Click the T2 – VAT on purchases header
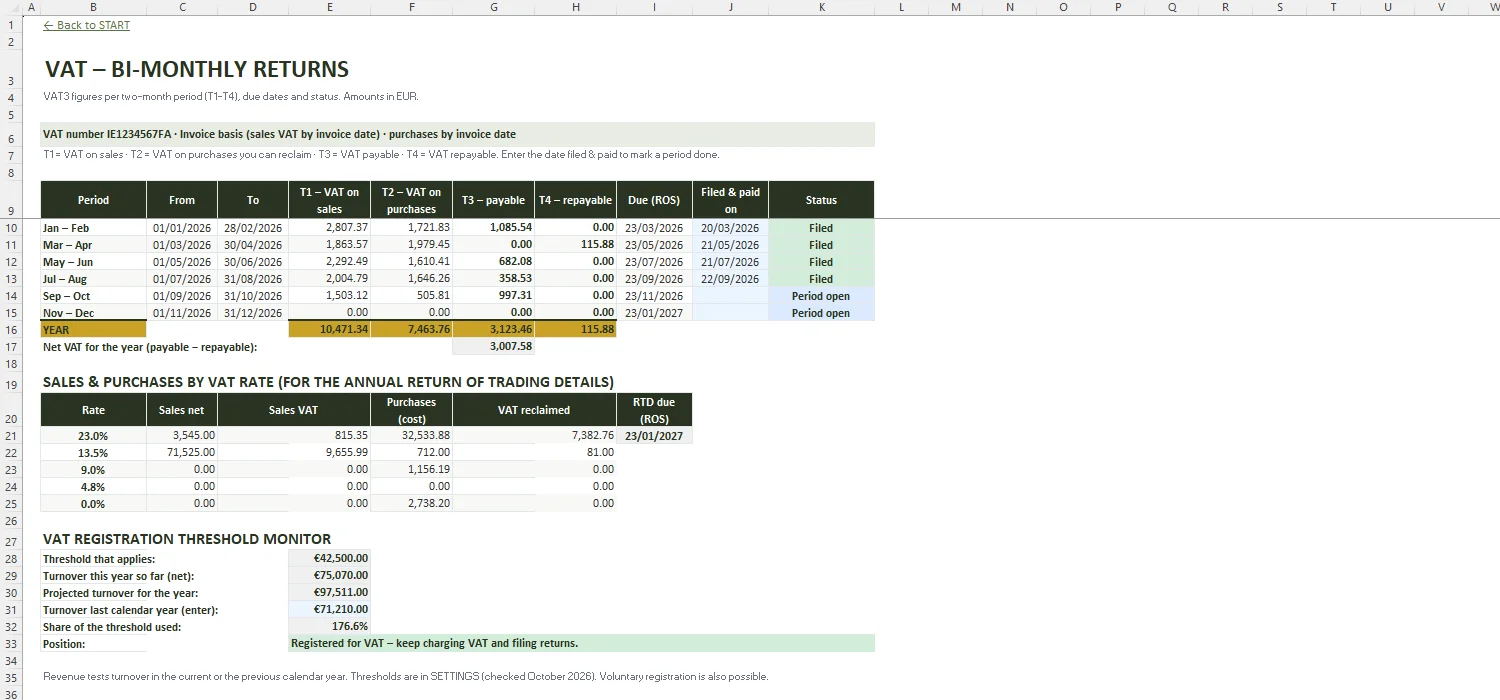The image size is (1500, 700). (x=411, y=200)
